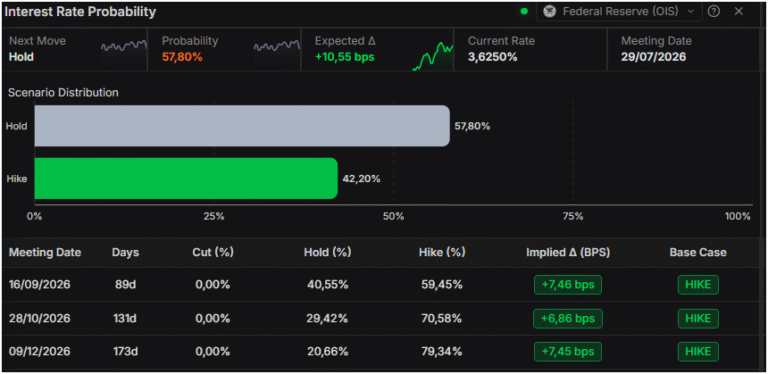768x374 pixels.
Task: Sort by the Hike (%) column header
Action: [x=442, y=253]
